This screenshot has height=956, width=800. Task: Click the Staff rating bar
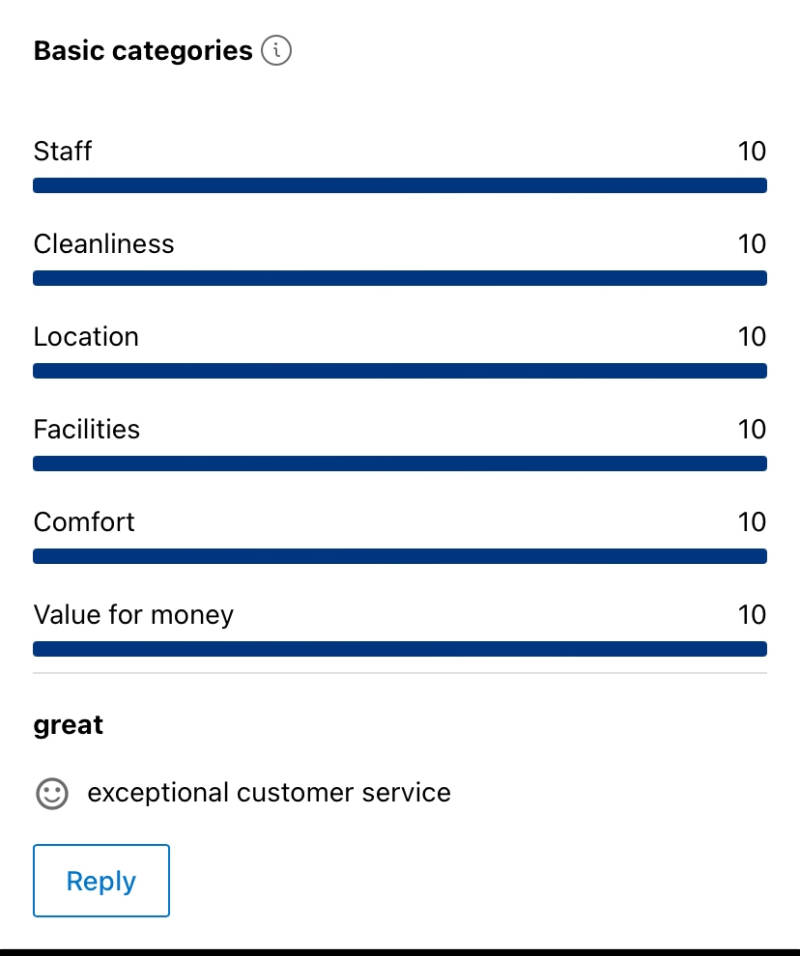pyautogui.click(x=400, y=185)
